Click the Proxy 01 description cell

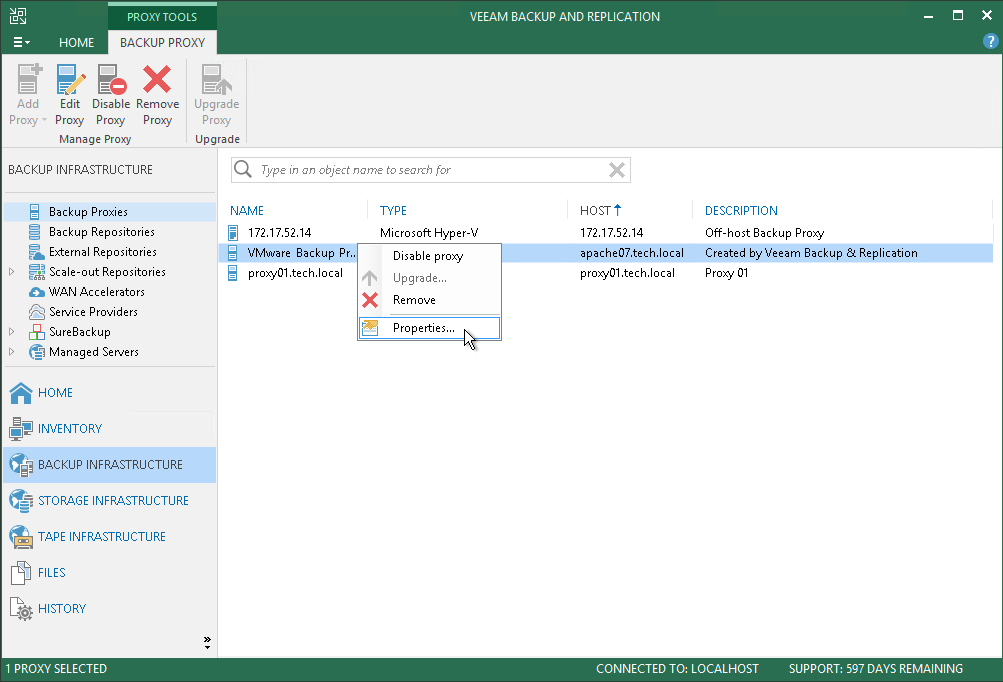tap(727, 273)
